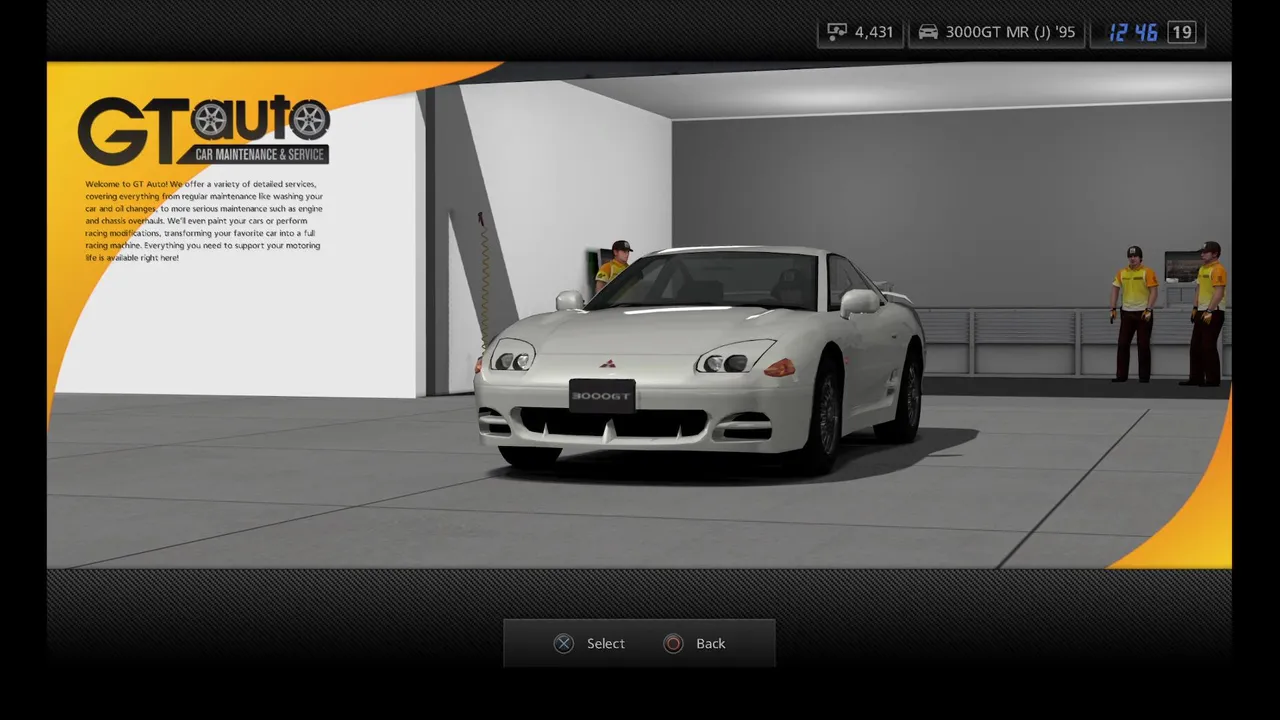1280x720 pixels.
Task: Click the GT Auto logo
Action: [x=204, y=130]
